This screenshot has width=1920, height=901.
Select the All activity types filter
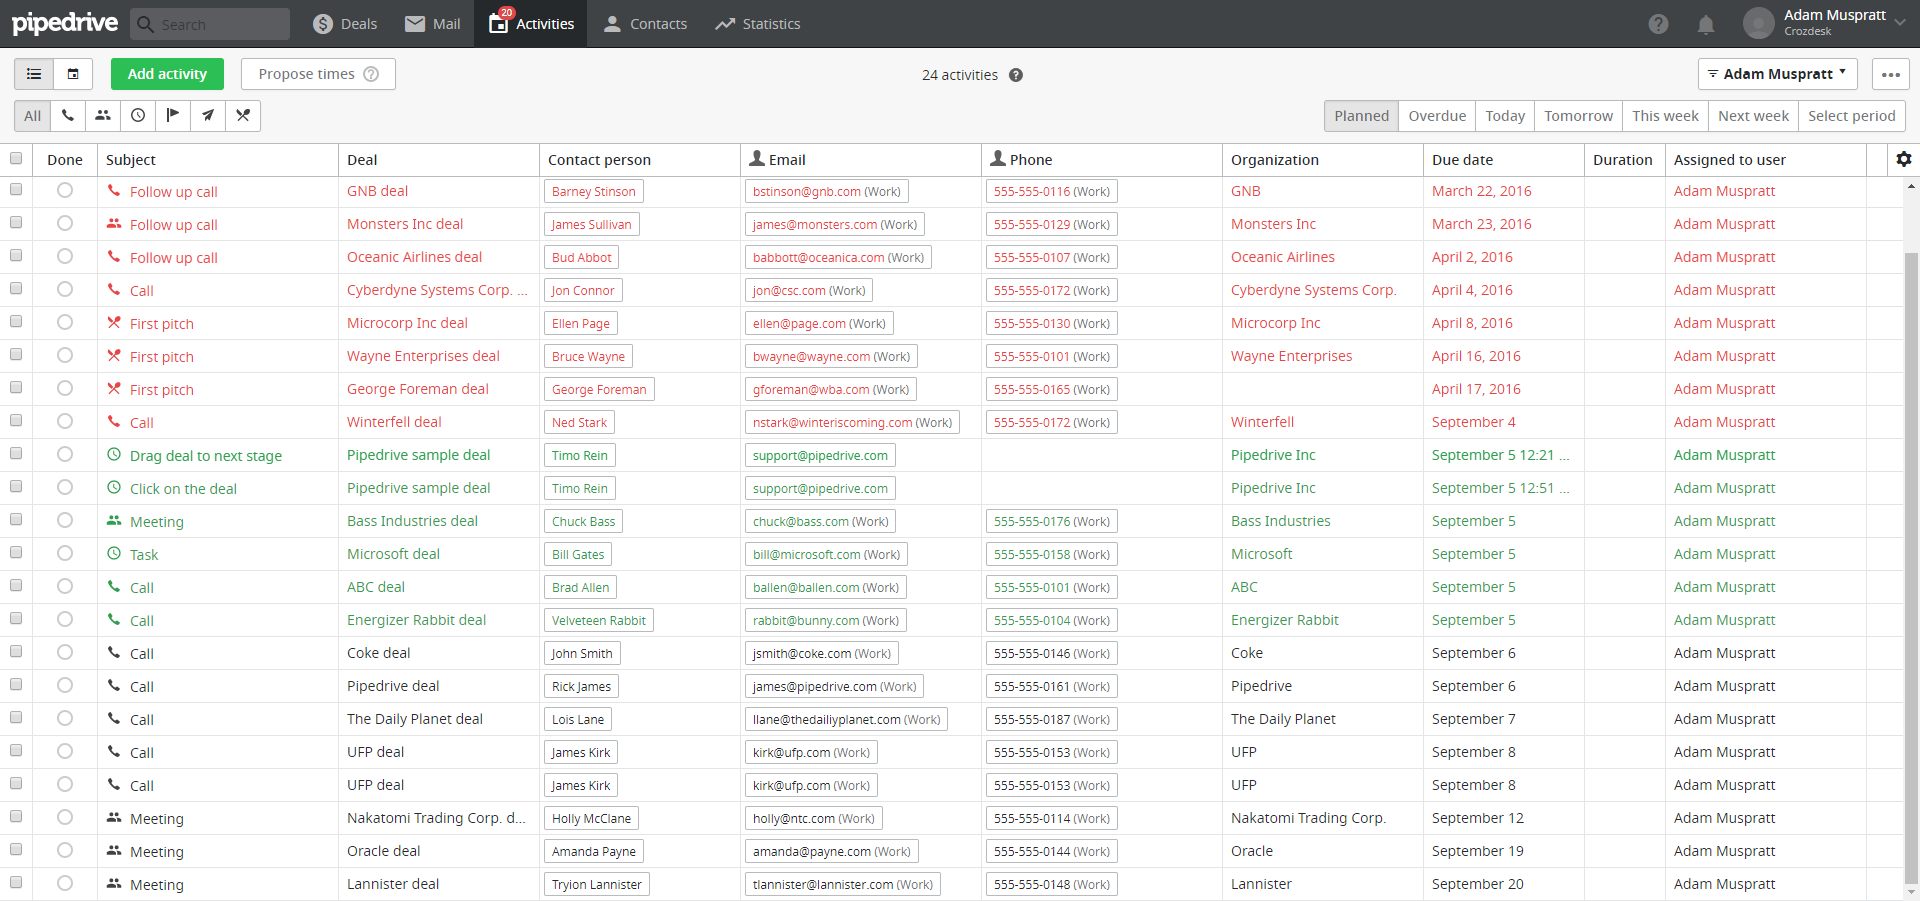point(33,116)
